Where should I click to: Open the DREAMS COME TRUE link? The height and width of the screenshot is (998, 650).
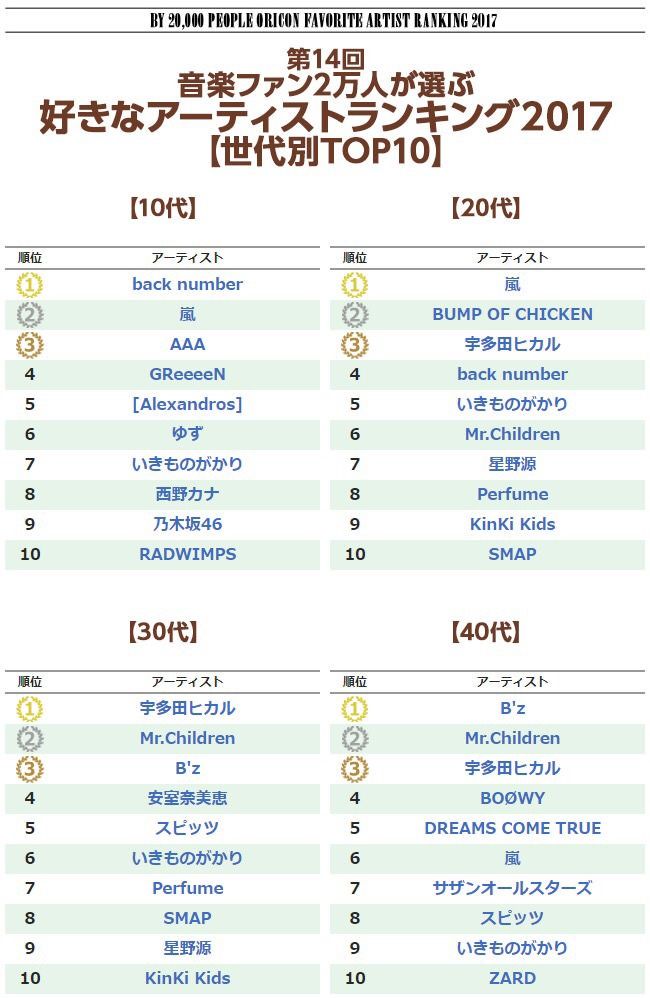click(512, 828)
